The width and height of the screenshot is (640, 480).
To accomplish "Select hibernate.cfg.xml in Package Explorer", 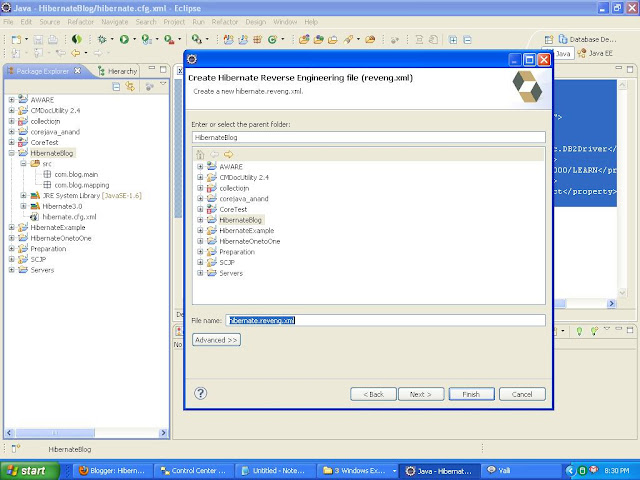I will [69, 217].
